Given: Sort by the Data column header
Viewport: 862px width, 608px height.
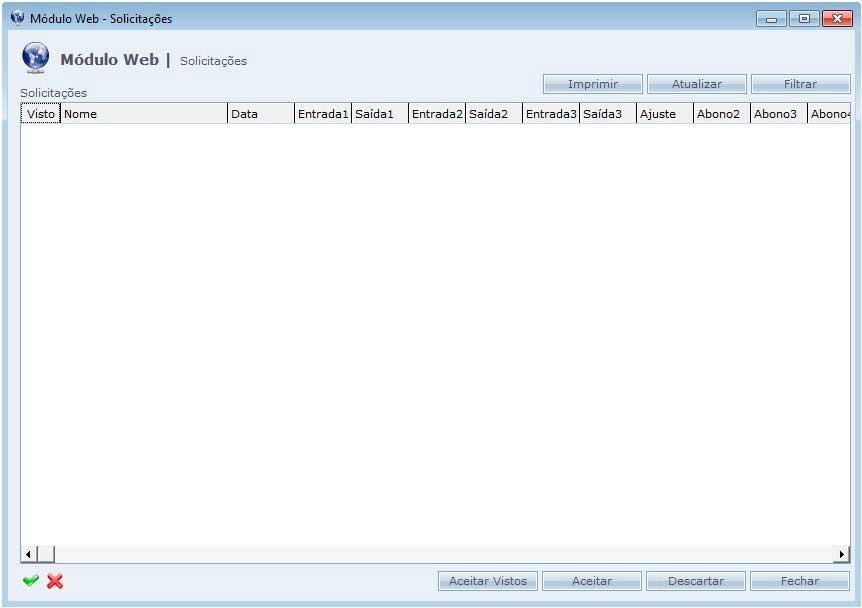Looking at the screenshot, I should click(260, 114).
